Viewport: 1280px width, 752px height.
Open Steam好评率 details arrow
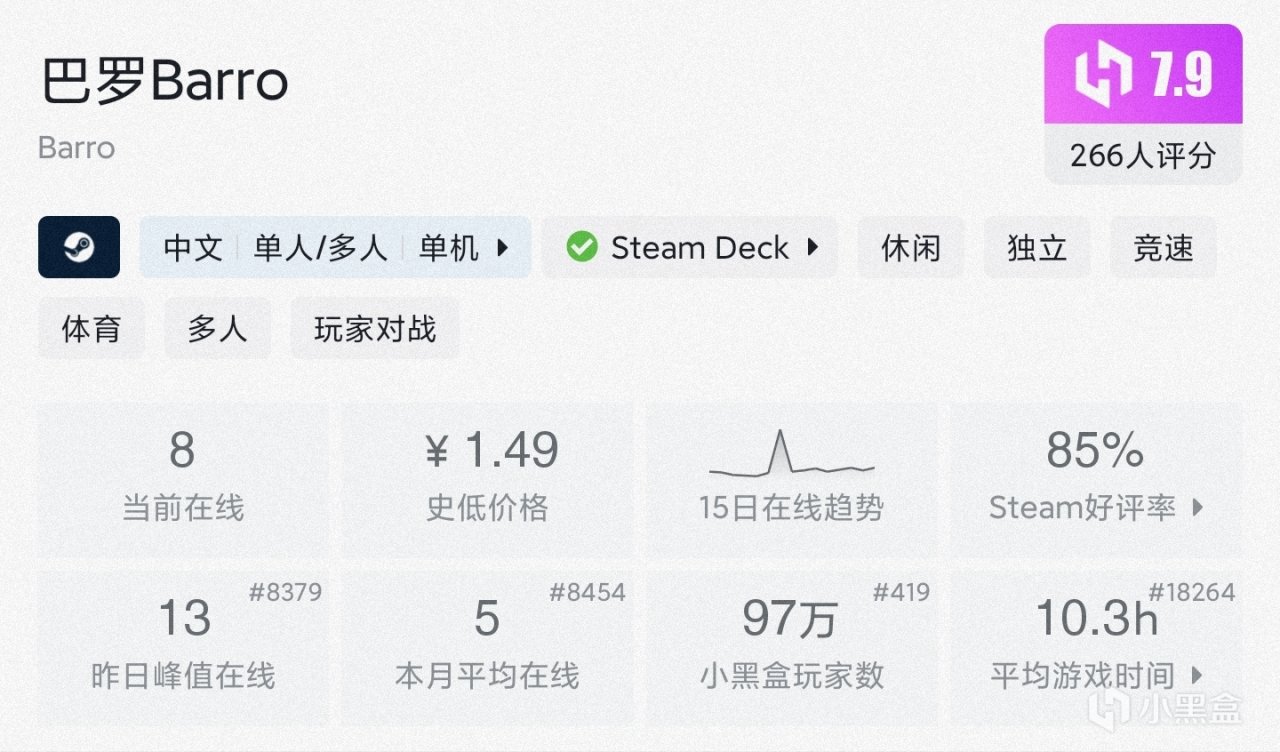click(x=1198, y=508)
